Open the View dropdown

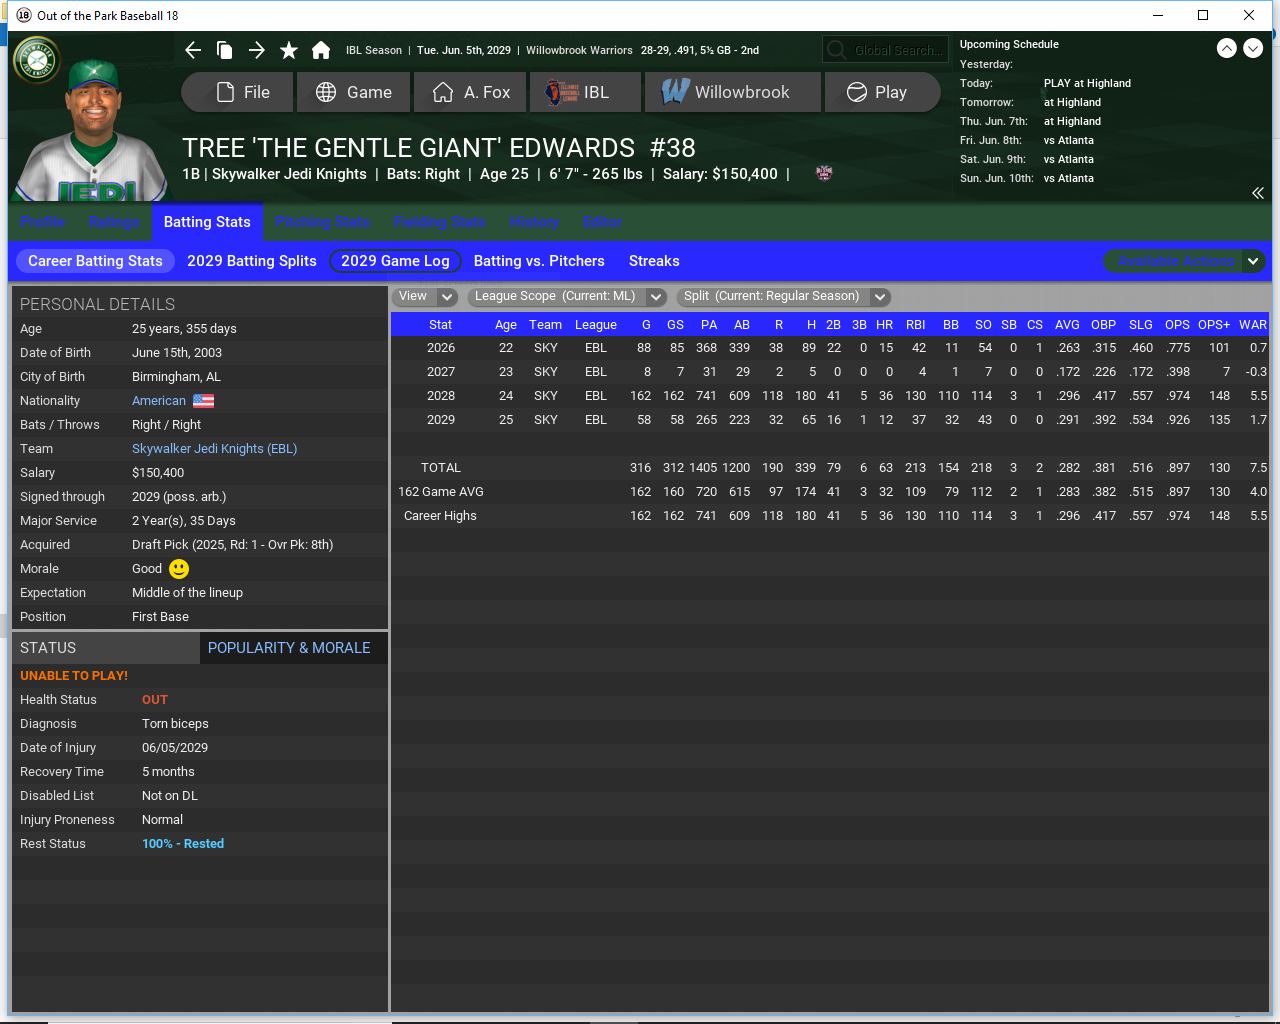pyautogui.click(x=425, y=297)
